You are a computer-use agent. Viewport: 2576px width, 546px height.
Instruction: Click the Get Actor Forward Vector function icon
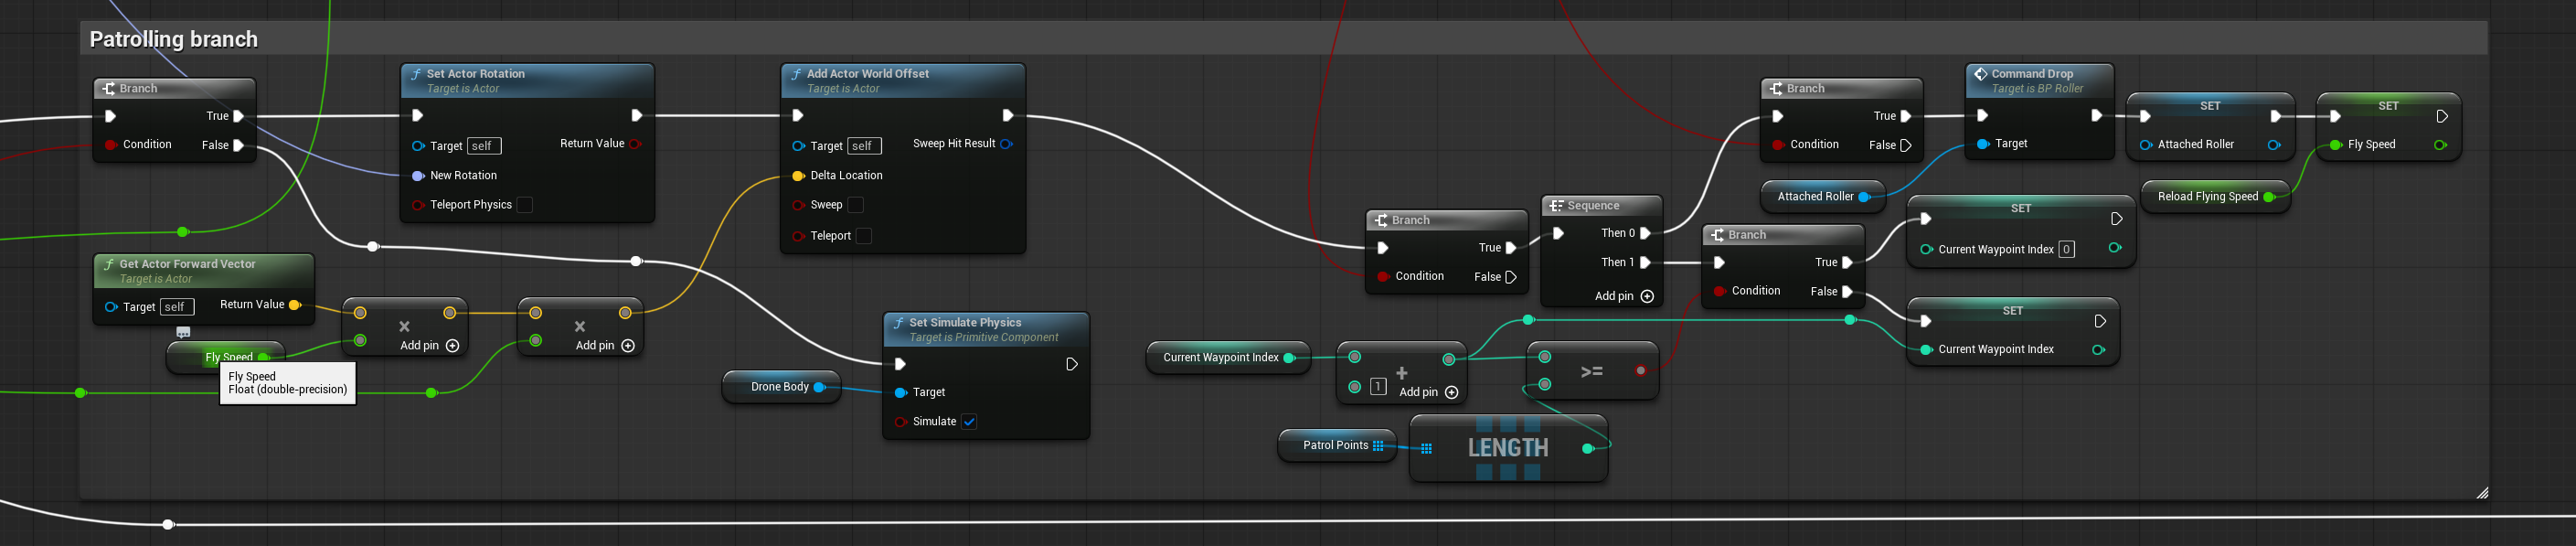click(108, 264)
